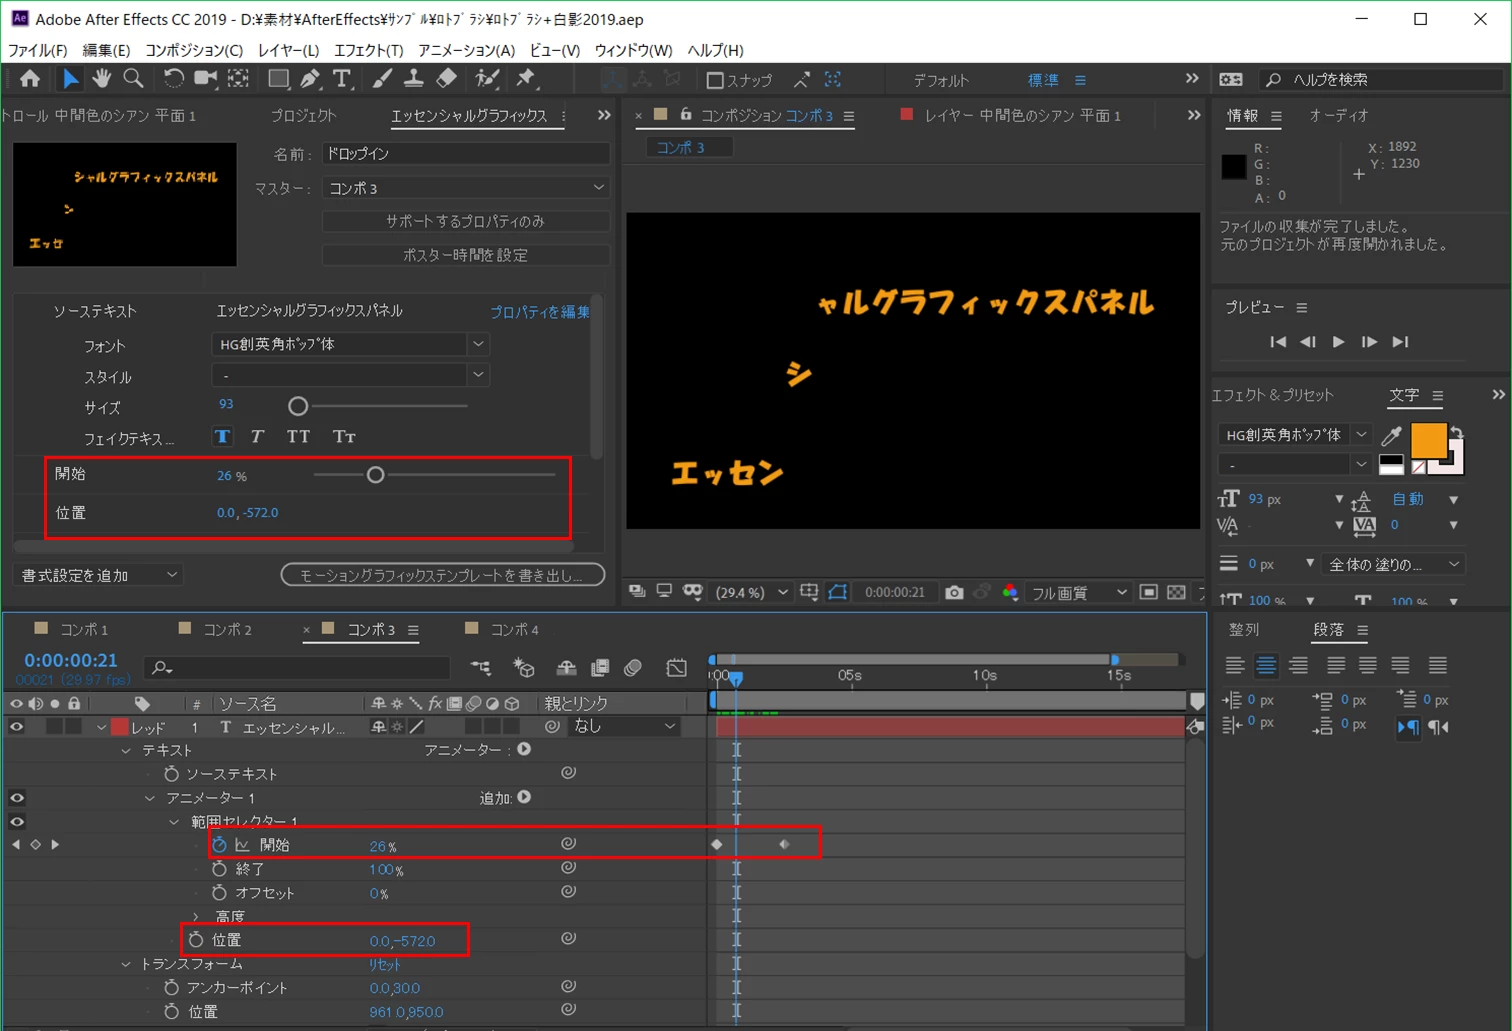Open composition flowchart icon in timeline
The width and height of the screenshot is (1512, 1031).
[x=481, y=668]
